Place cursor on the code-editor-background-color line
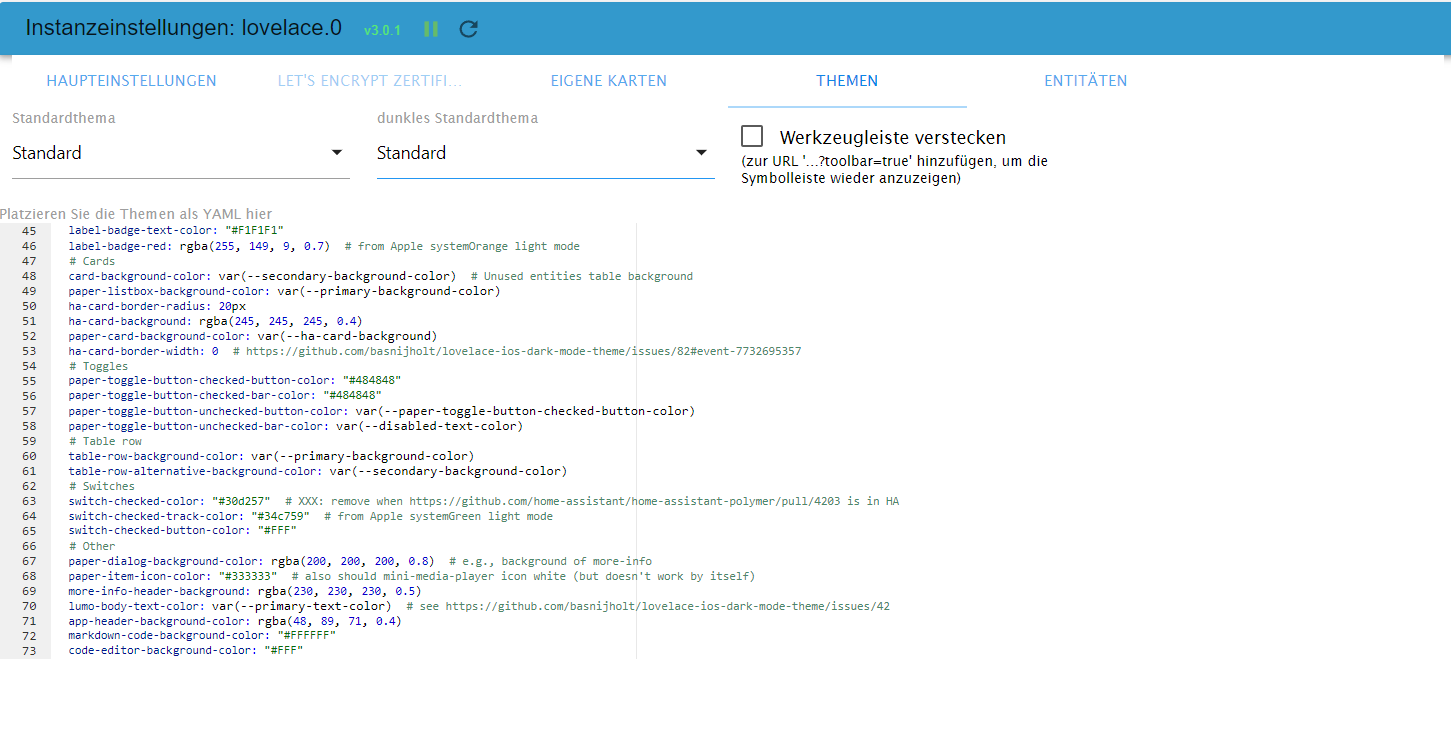1451x741 pixels. coord(185,651)
